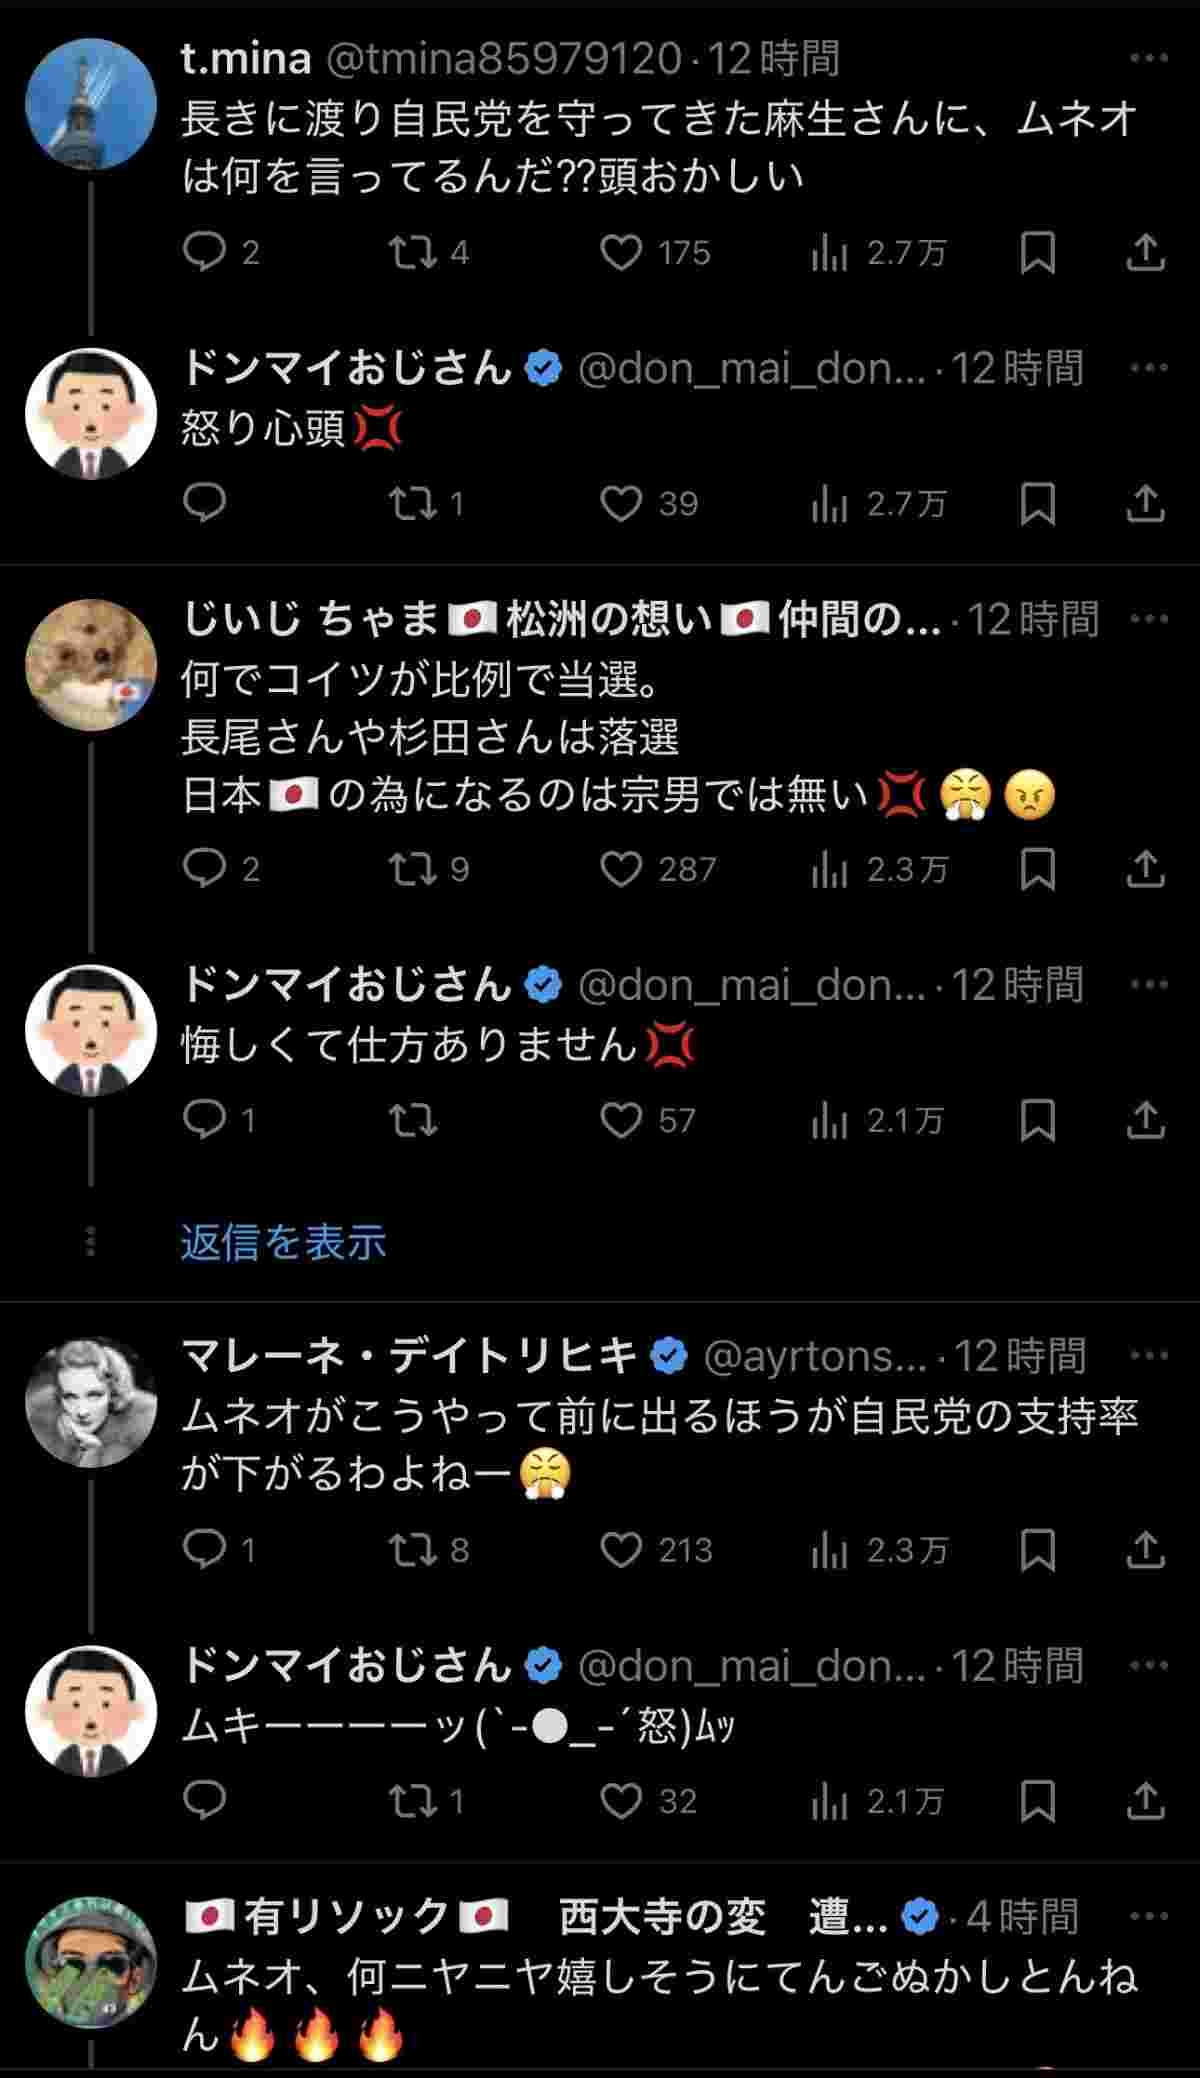This screenshot has height=2078, width=1200.
Task: Open マレーネ・デイトリヒキ's black-and-white avatar
Action: tap(91, 1401)
